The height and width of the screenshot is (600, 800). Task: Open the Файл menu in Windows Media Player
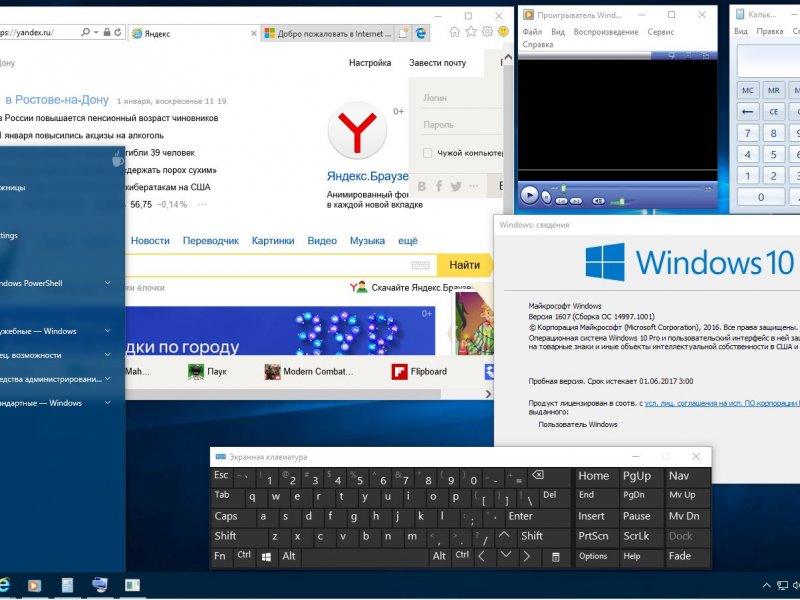click(x=532, y=32)
